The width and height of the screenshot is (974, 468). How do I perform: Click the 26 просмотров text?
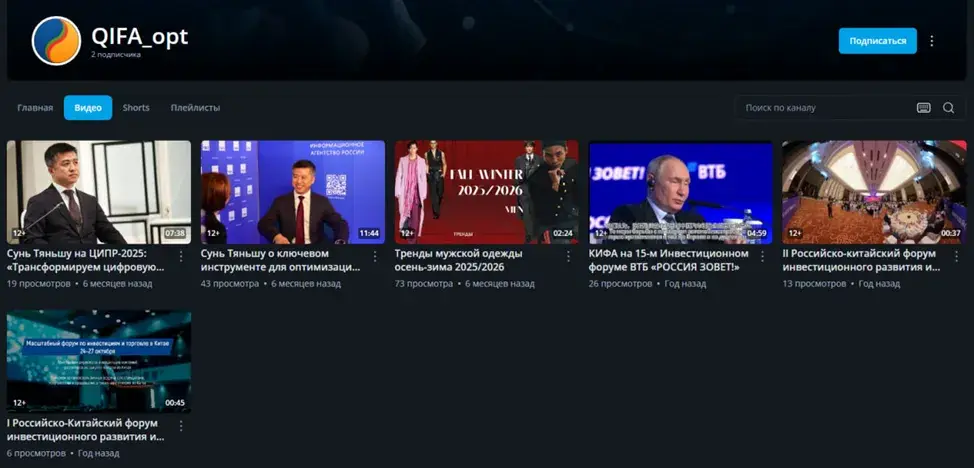621,283
